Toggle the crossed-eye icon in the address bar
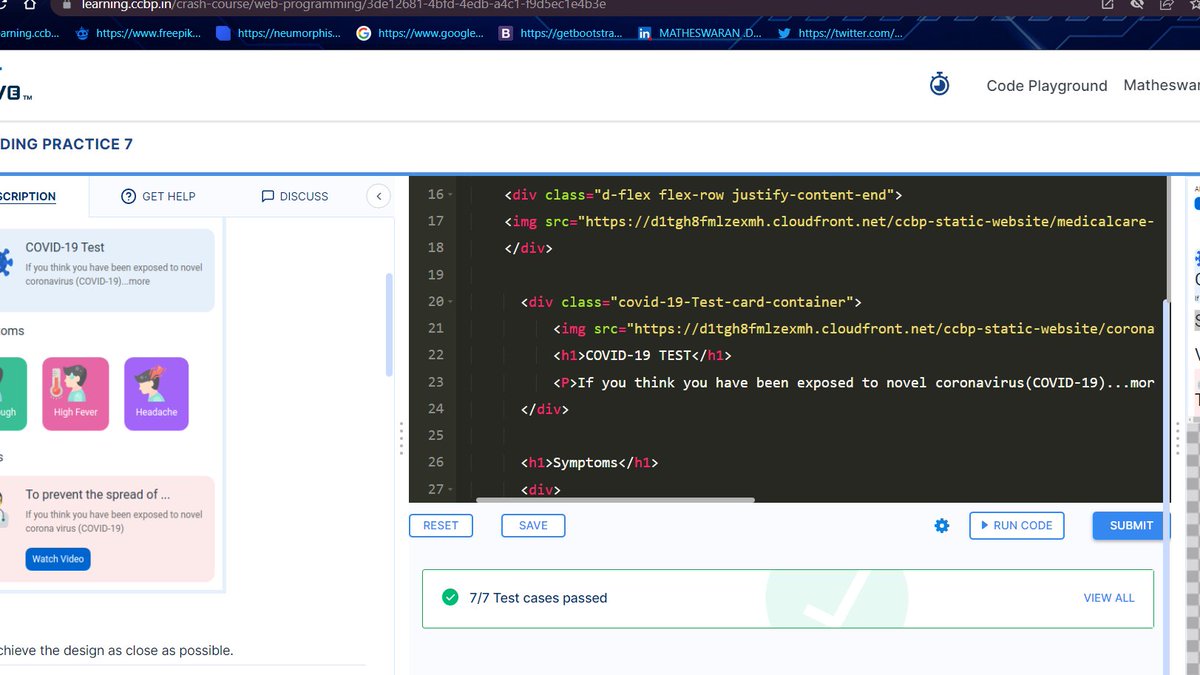 pyautogui.click(x=1135, y=5)
